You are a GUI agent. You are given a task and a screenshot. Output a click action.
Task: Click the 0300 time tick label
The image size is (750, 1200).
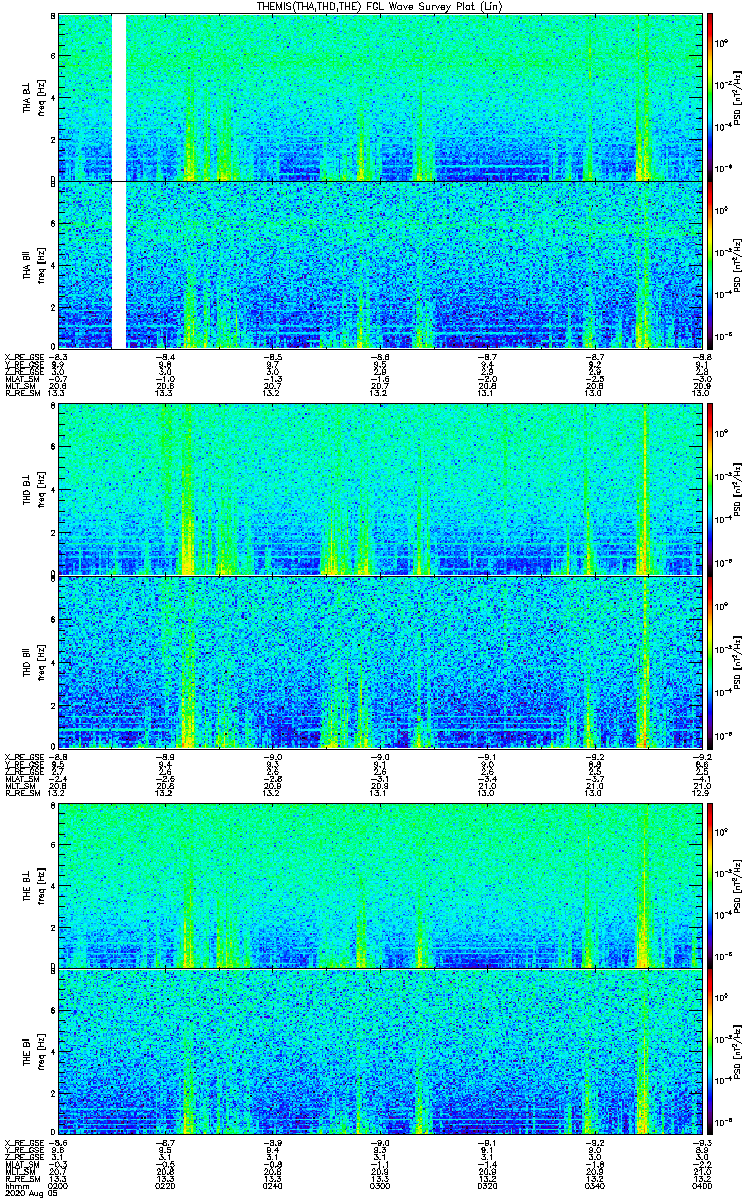point(381,1184)
